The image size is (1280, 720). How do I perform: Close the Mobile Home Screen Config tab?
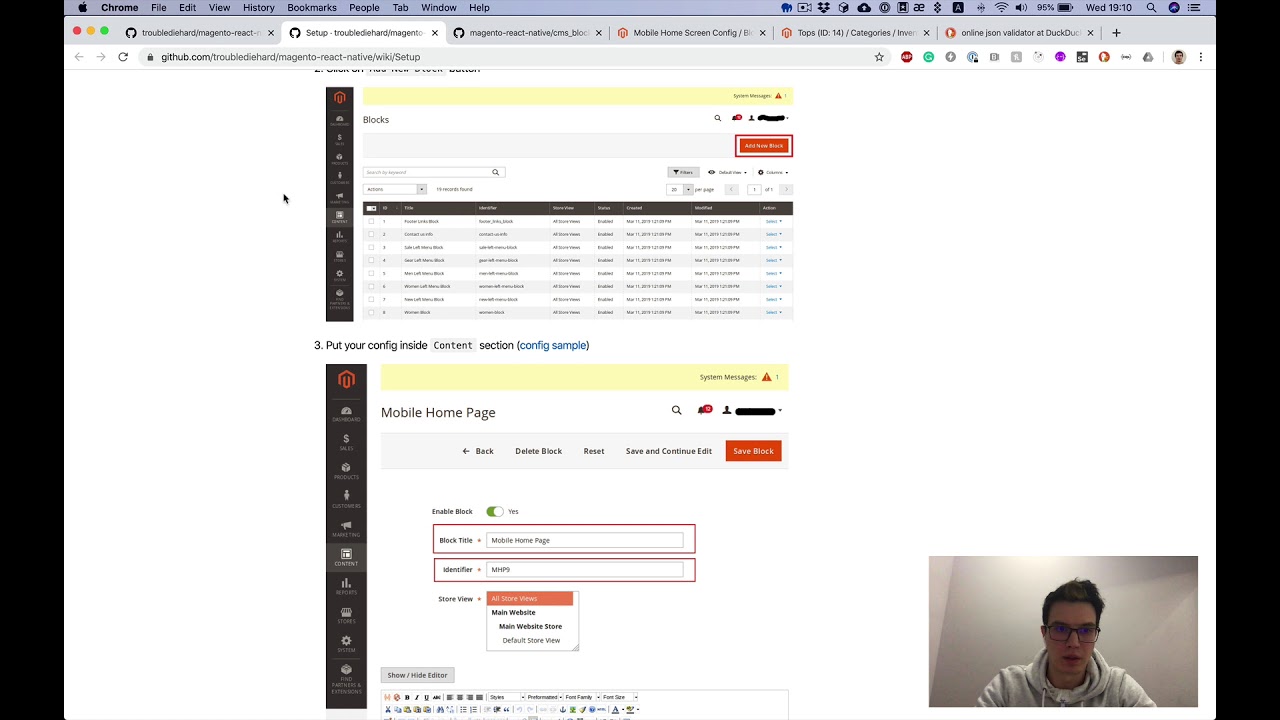(763, 33)
